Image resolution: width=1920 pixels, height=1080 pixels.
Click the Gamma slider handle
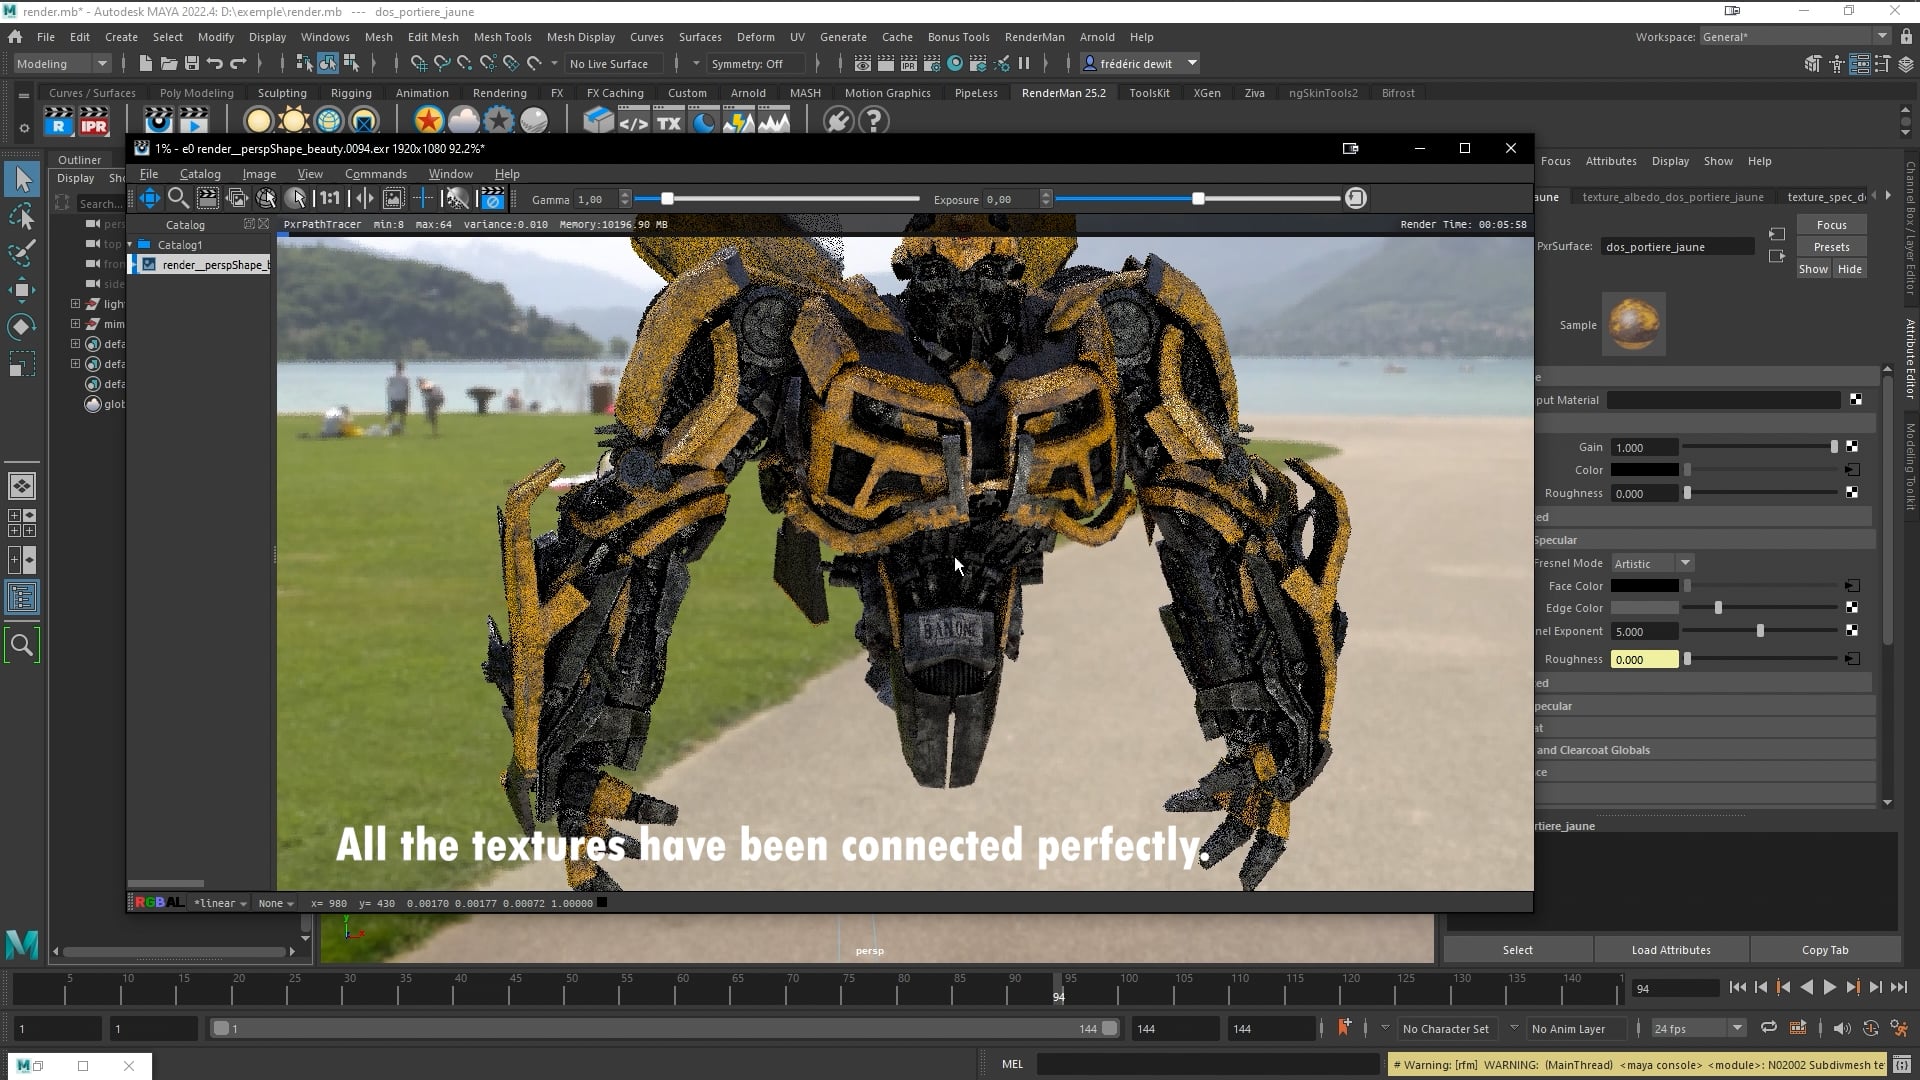pyautogui.click(x=667, y=198)
